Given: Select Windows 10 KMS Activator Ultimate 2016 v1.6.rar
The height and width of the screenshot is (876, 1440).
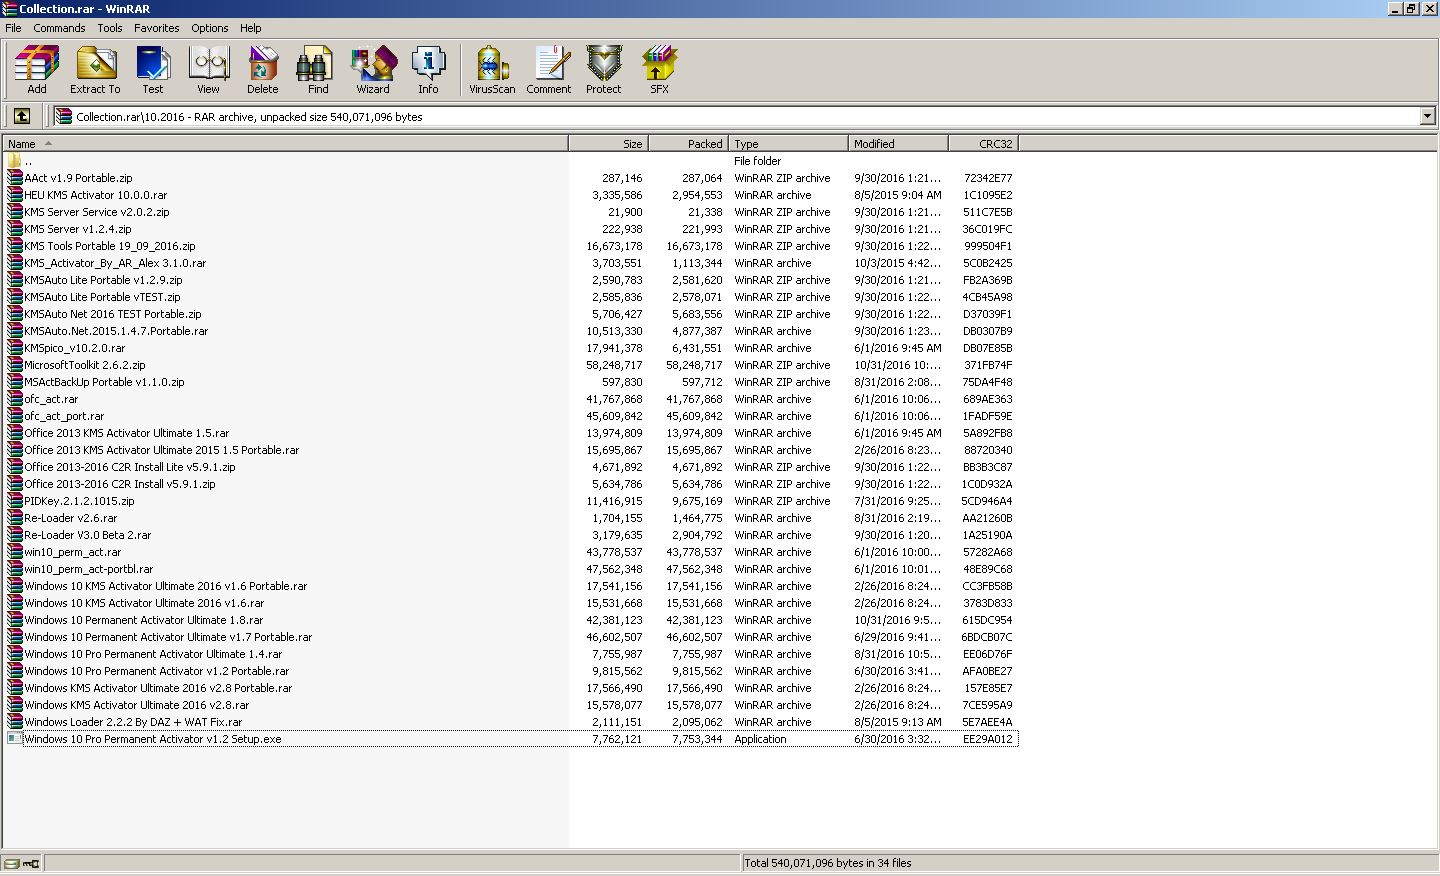Looking at the screenshot, I should [144, 603].
